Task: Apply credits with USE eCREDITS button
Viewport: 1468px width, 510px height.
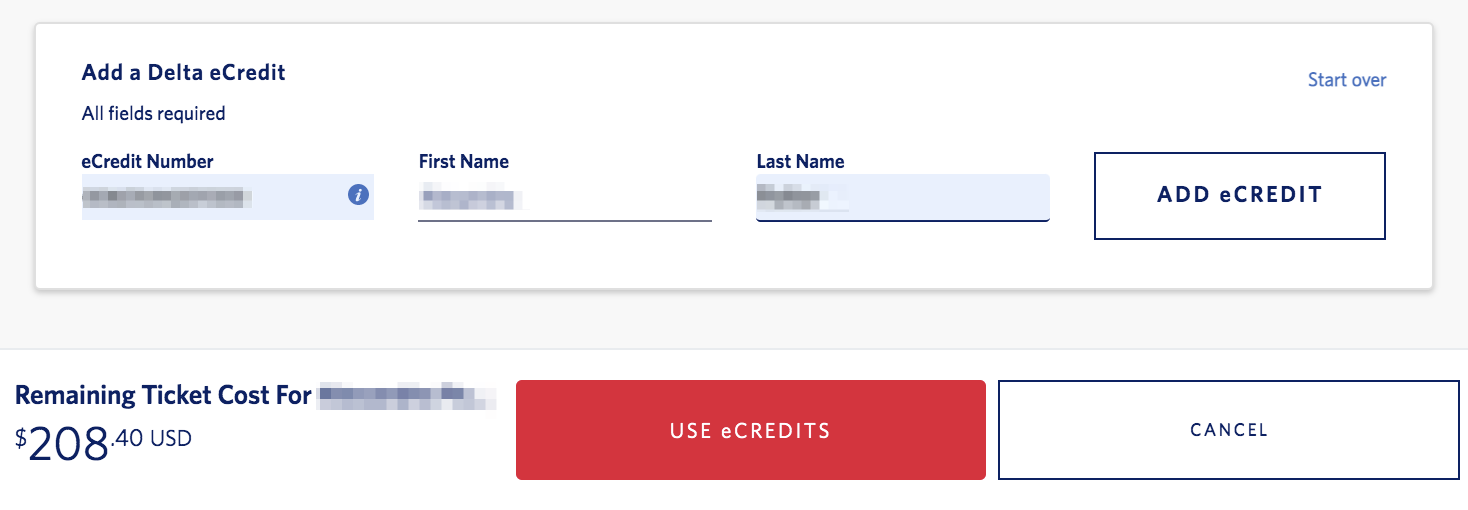Action: point(751,430)
